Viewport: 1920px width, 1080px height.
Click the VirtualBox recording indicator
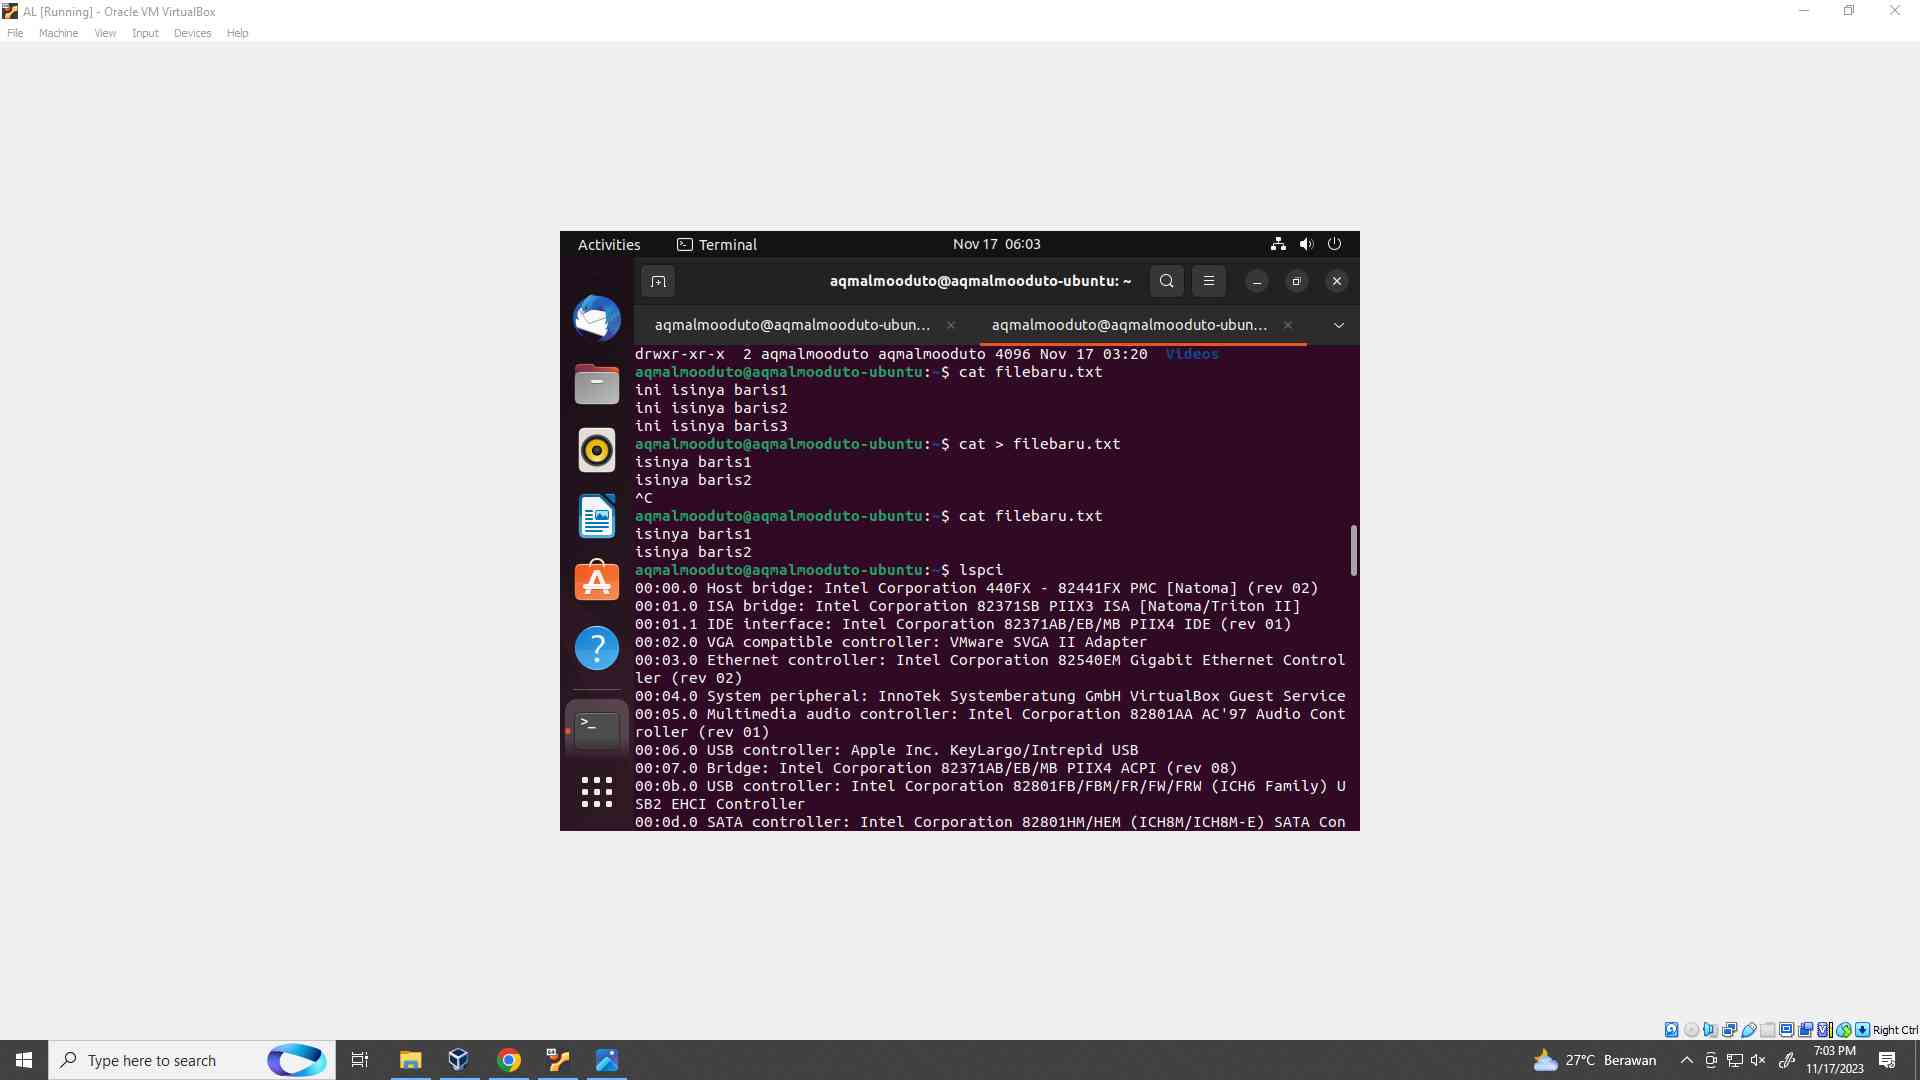click(1805, 1030)
